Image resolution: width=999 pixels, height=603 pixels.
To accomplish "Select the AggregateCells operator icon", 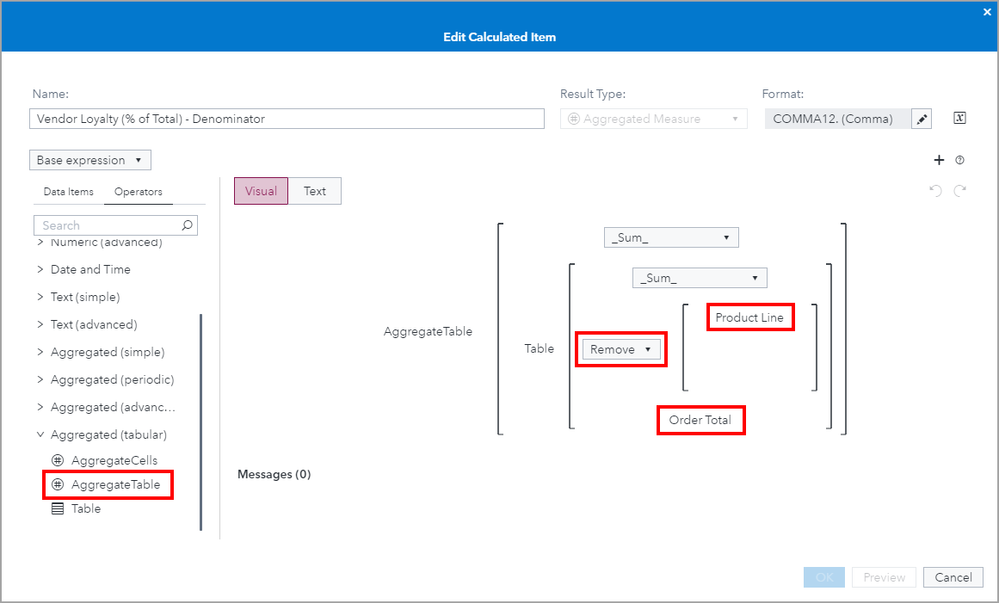I will click(57, 460).
